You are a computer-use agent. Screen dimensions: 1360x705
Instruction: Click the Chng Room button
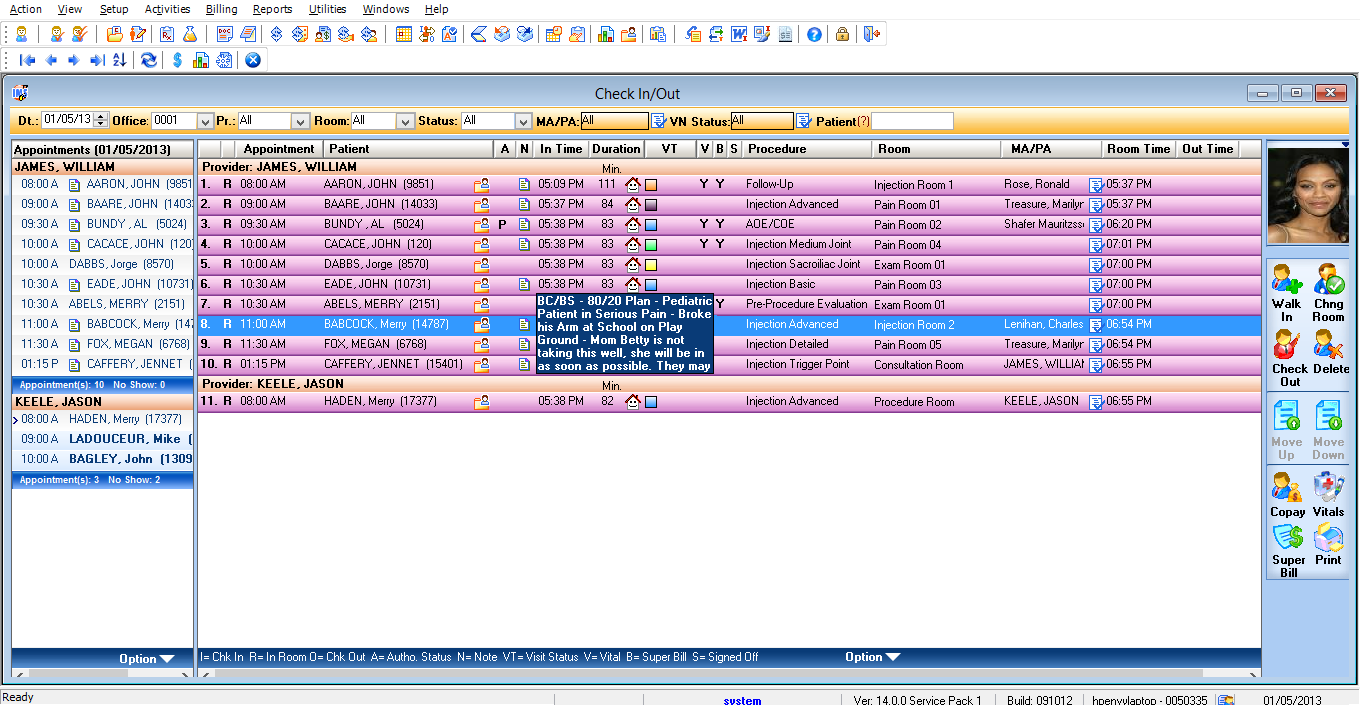(1328, 292)
